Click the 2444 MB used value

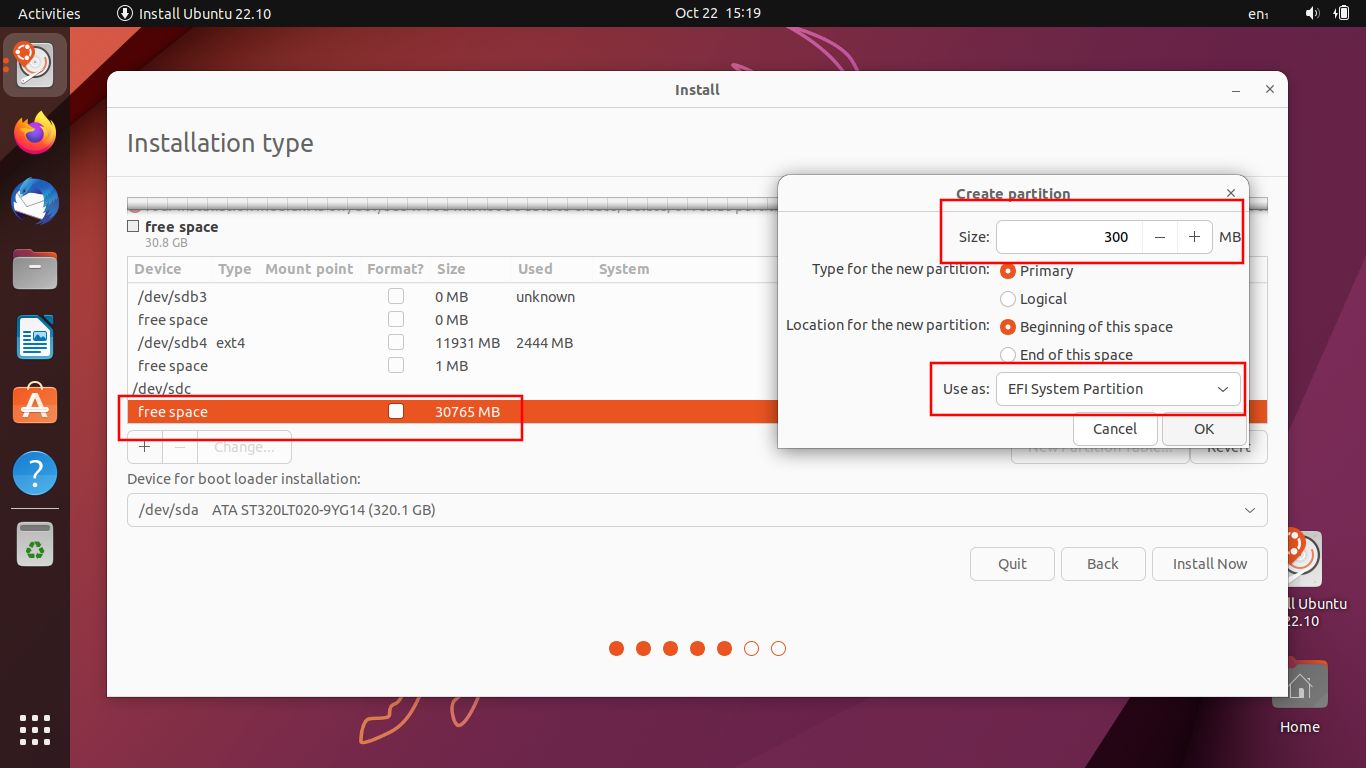(544, 343)
